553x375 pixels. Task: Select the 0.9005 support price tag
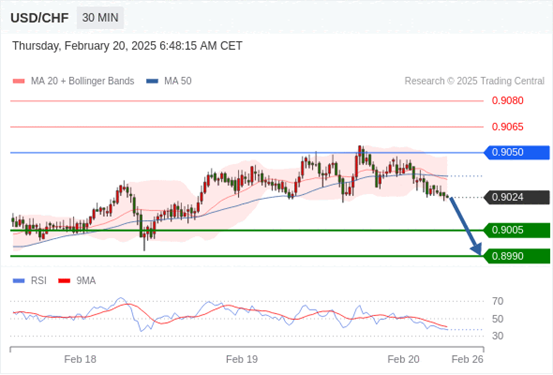click(517, 230)
